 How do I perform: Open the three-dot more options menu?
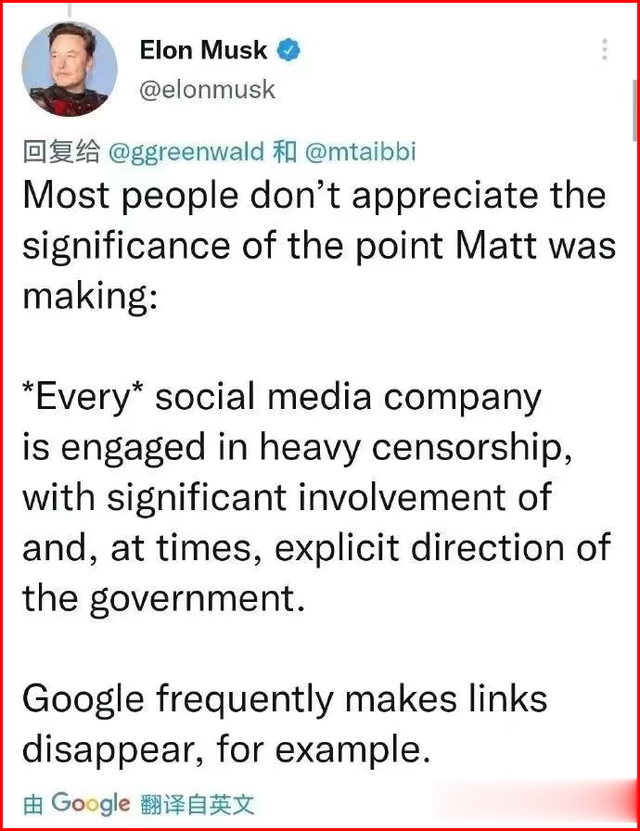605,49
